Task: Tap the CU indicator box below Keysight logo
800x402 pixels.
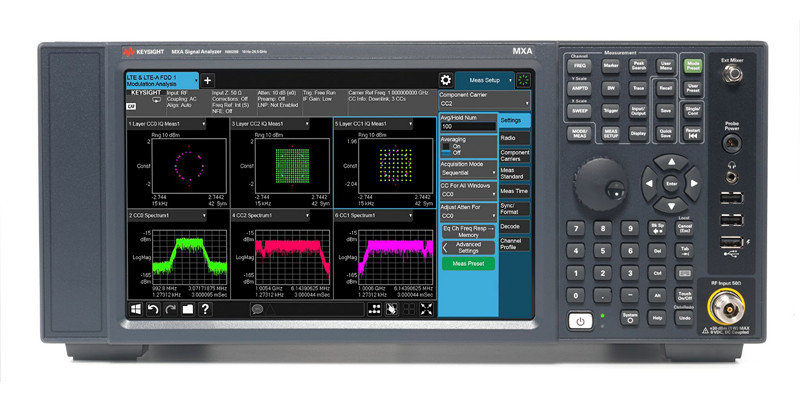Action: 131,107
